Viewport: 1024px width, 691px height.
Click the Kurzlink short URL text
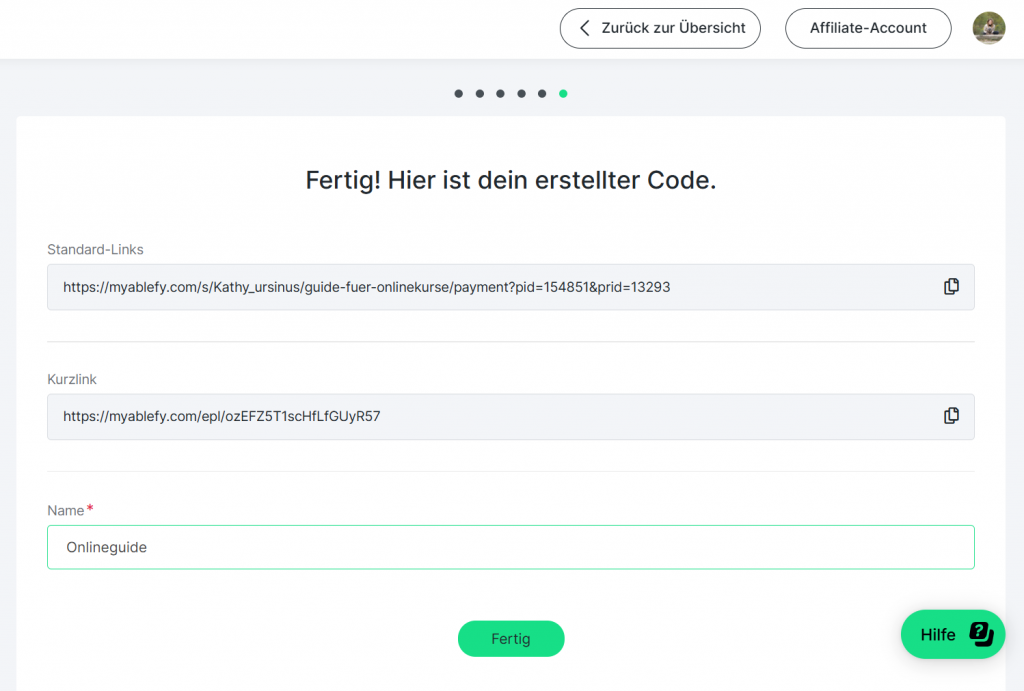coord(221,416)
